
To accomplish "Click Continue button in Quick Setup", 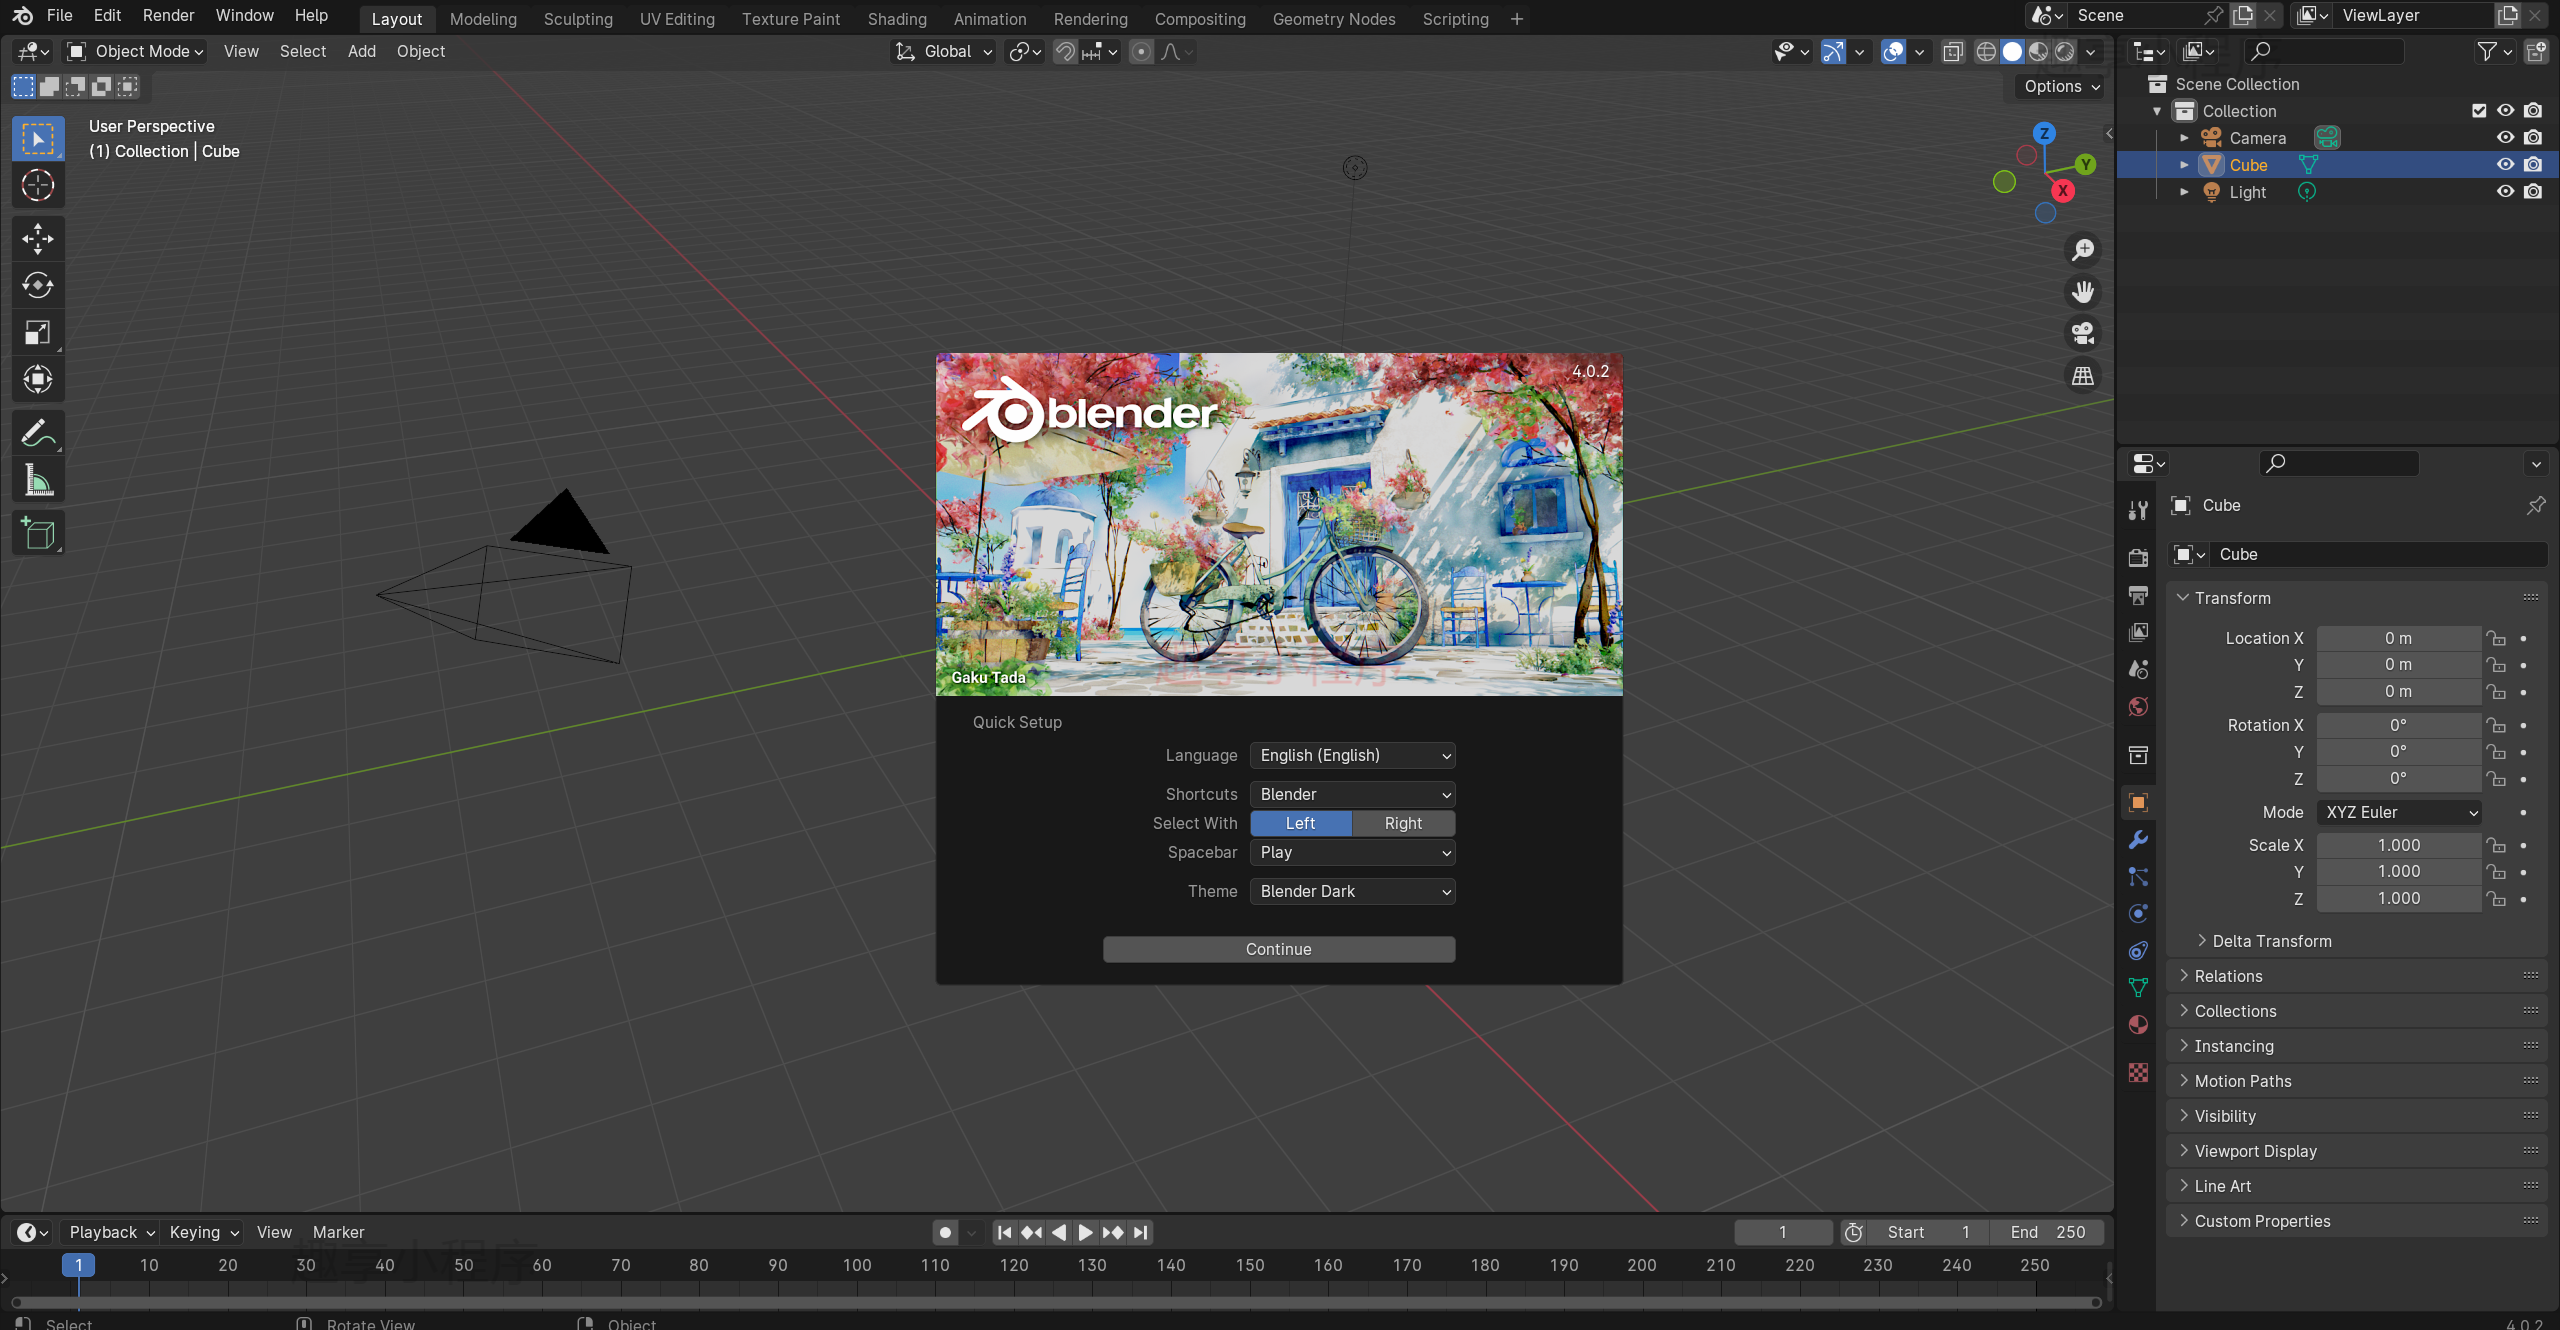I will (1278, 949).
